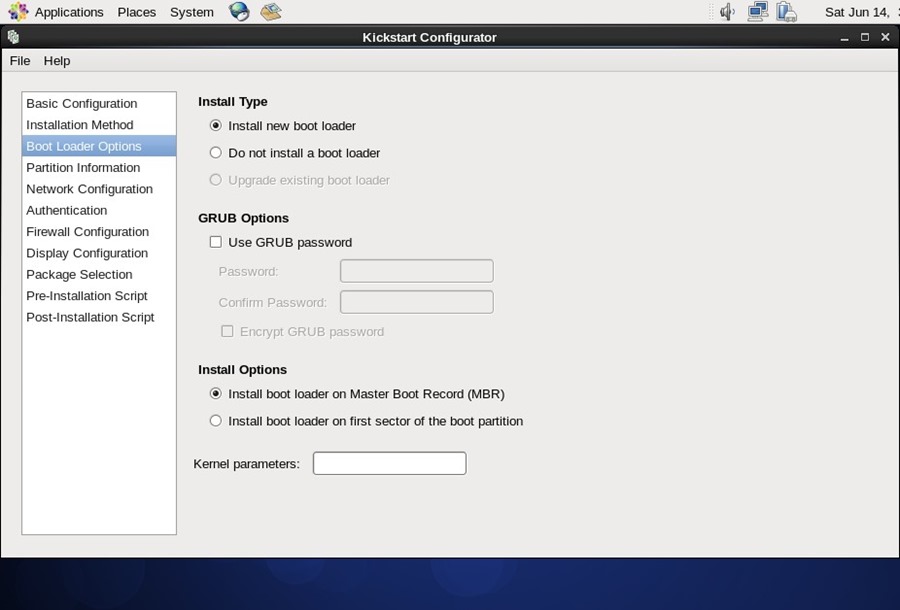
Task: Open the Applications menu in the top panel
Action: [x=68, y=12]
